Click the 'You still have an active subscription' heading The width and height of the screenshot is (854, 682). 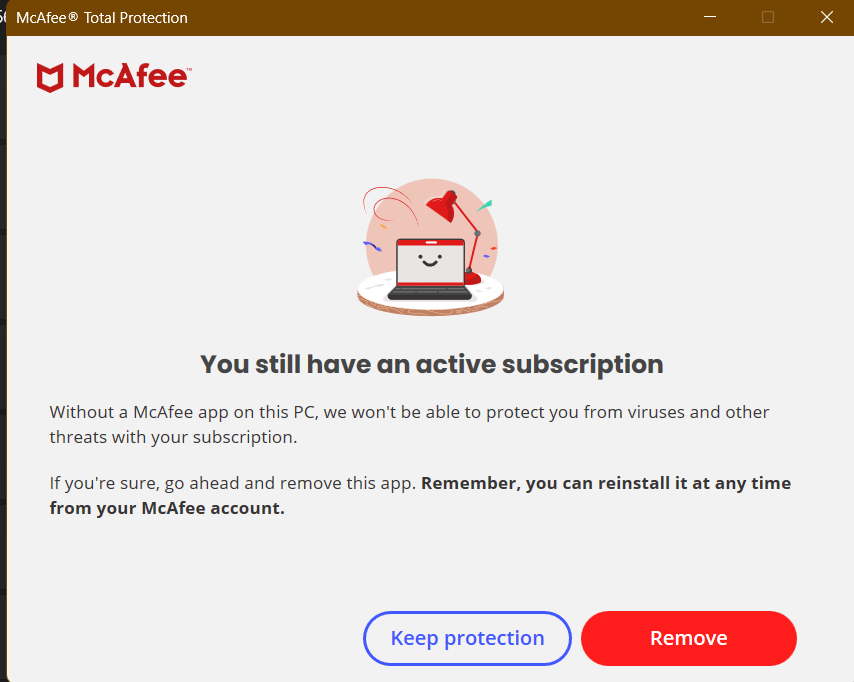431,364
